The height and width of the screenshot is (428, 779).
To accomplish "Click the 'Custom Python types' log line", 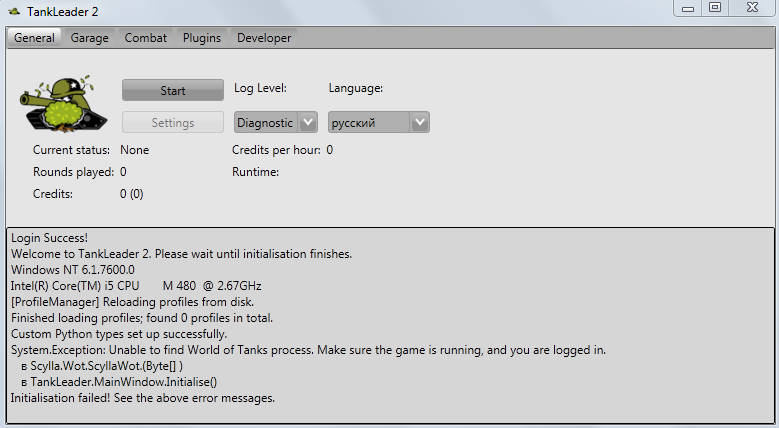I will point(119,334).
